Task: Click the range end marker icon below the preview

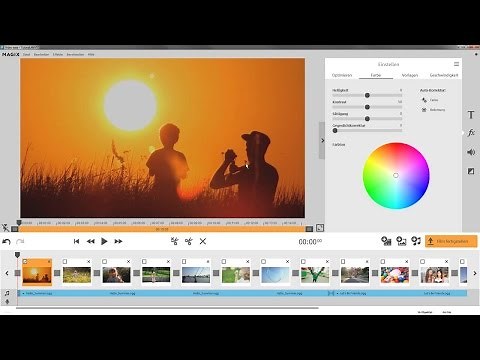Action: [309, 229]
